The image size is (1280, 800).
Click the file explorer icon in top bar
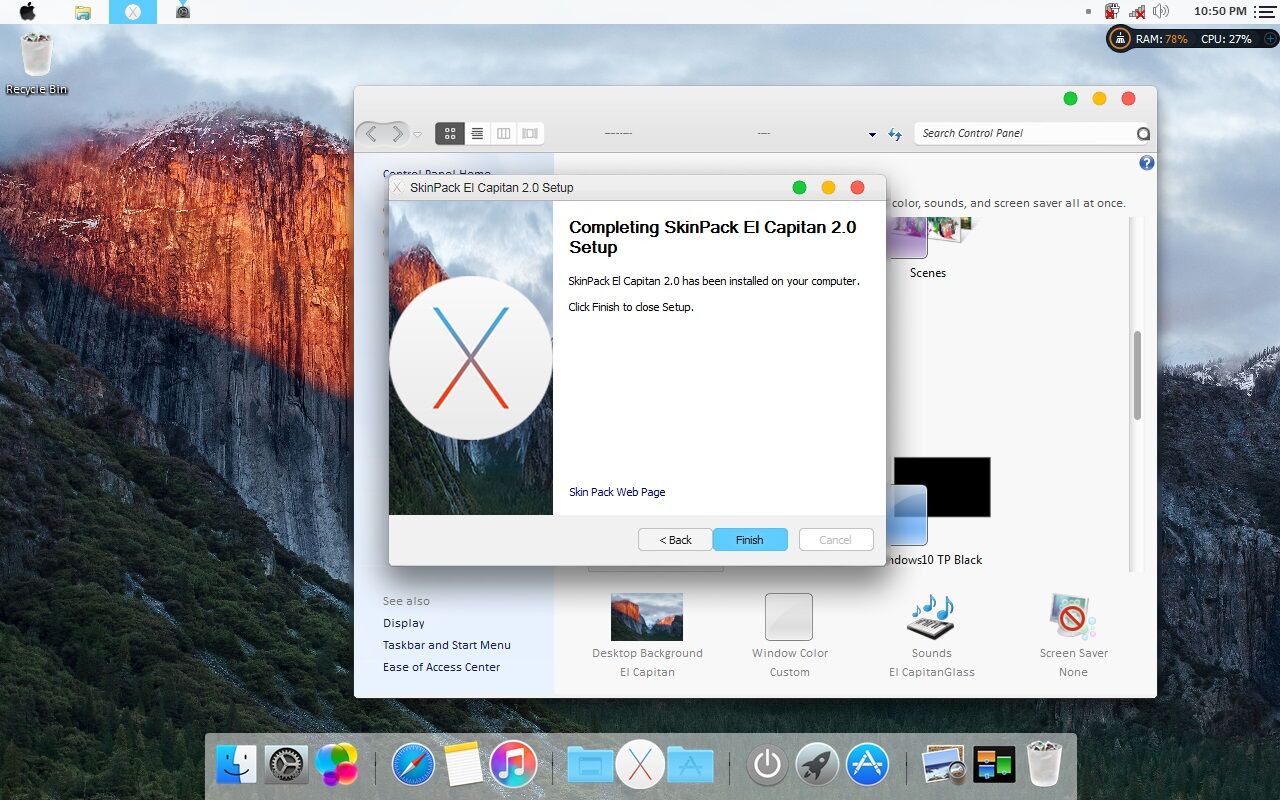pyautogui.click(x=83, y=12)
